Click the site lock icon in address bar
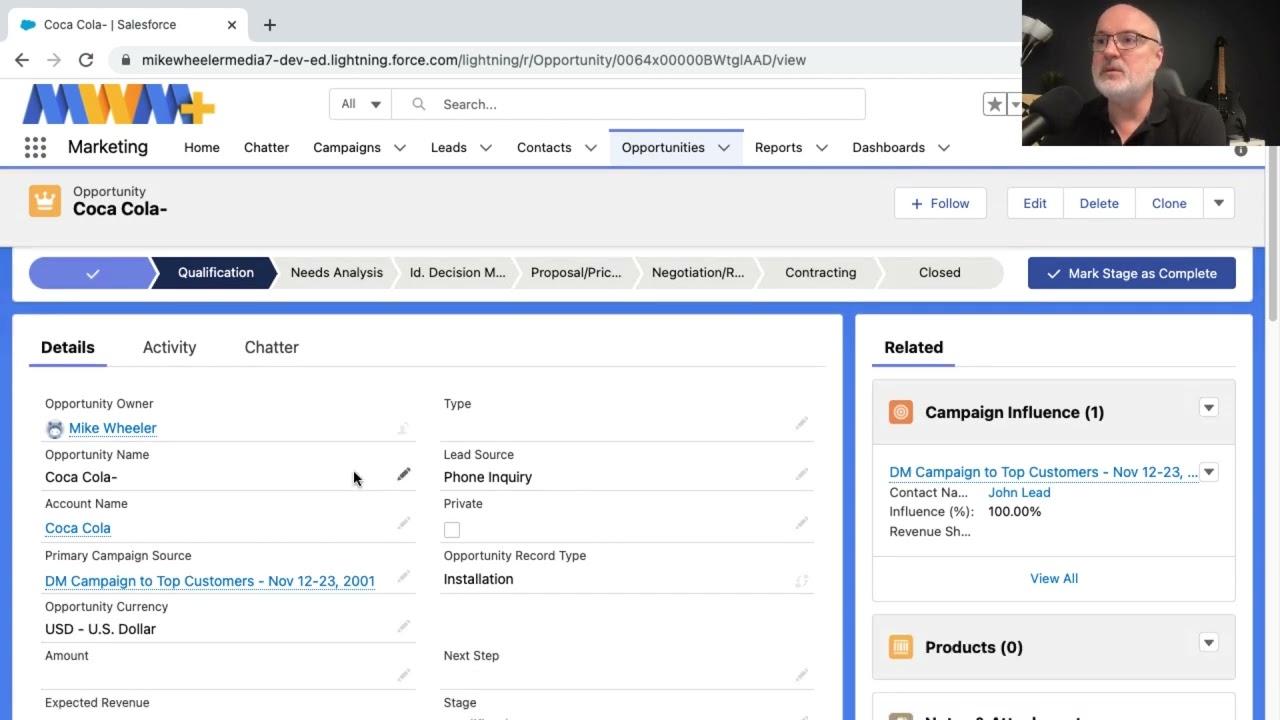Image resolution: width=1280 pixels, height=720 pixels. (x=126, y=60)
